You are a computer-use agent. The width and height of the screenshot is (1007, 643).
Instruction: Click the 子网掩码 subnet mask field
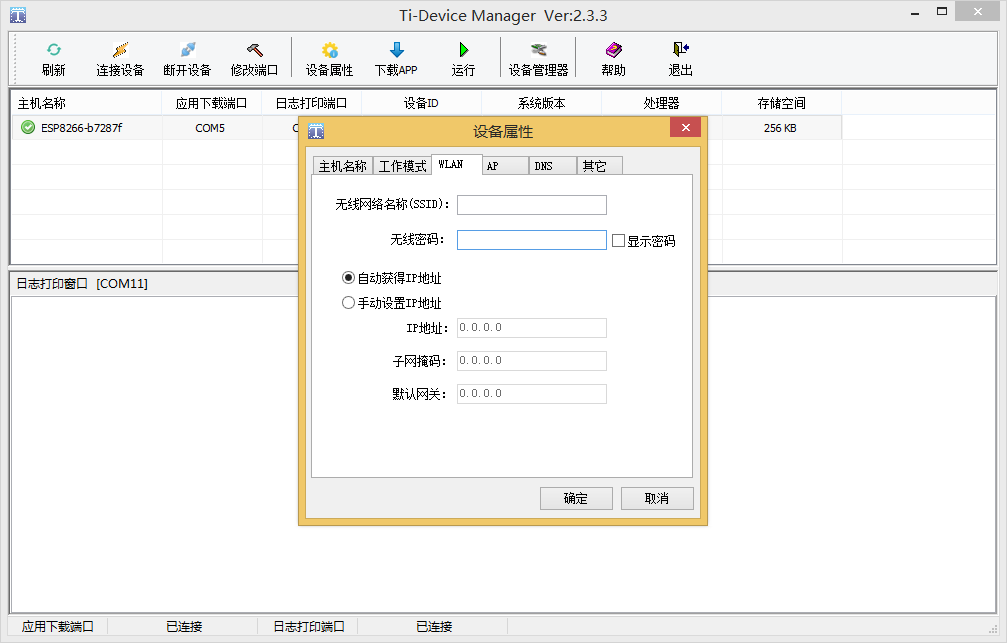[532, 361]
